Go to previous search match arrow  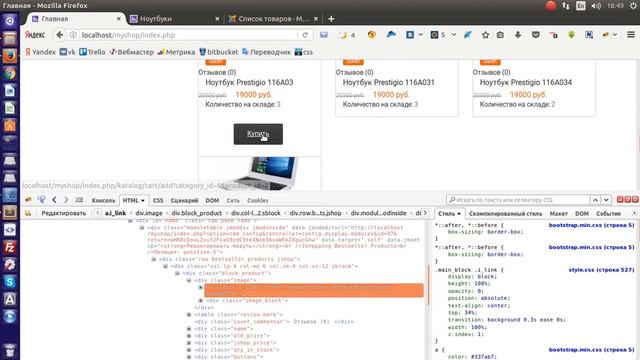596,200
